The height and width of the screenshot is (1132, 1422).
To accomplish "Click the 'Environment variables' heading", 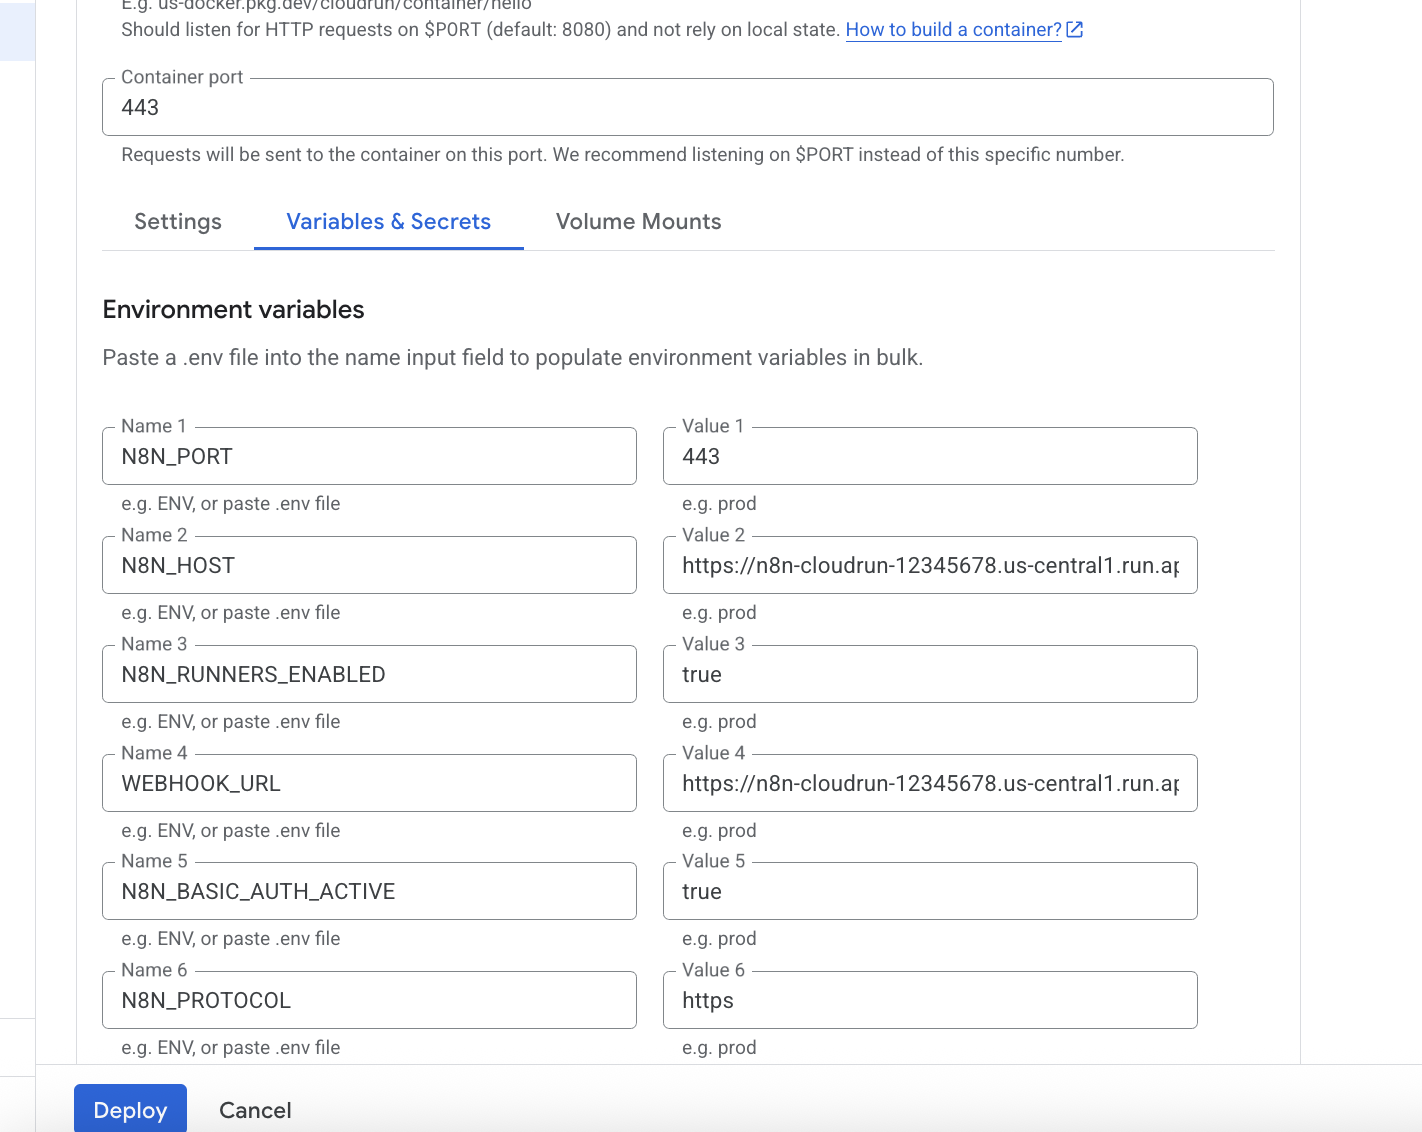I will click(233, 310).
